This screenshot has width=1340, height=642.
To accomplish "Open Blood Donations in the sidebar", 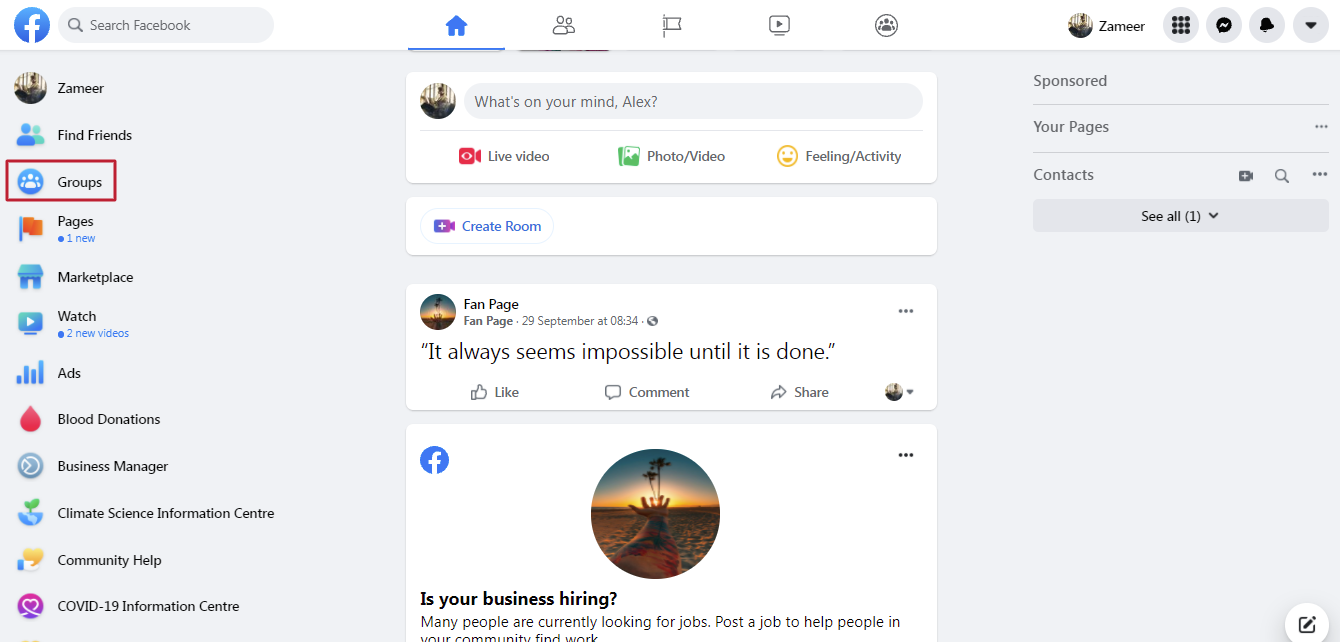I will [x=89, y=419].
